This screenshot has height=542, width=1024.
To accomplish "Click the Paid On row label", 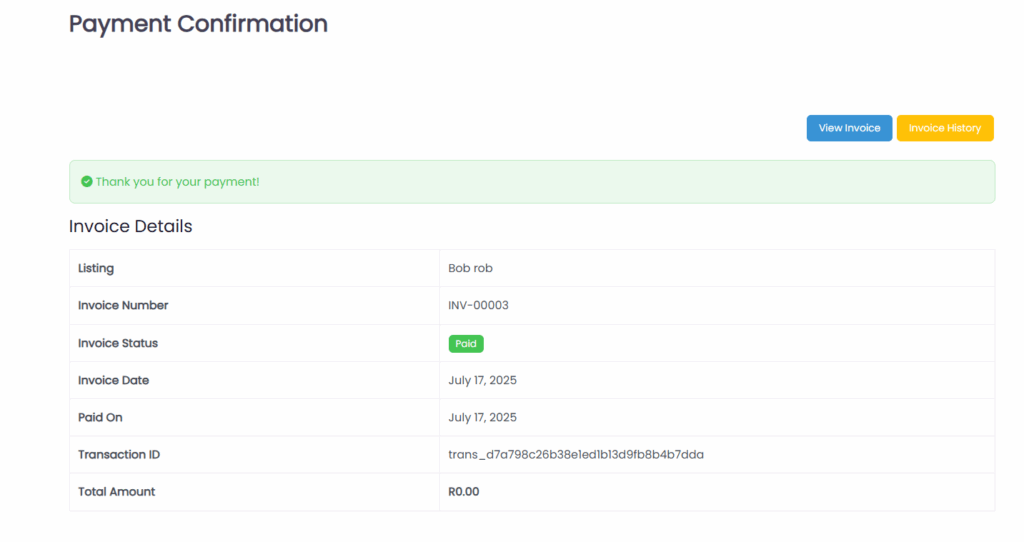I will pyautogui.click(x=100, y=417).
